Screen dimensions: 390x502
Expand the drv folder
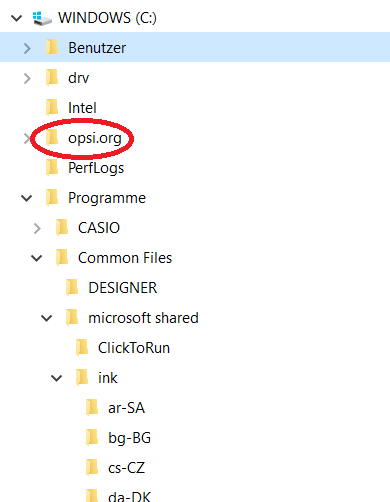click(x=27, y=78)
